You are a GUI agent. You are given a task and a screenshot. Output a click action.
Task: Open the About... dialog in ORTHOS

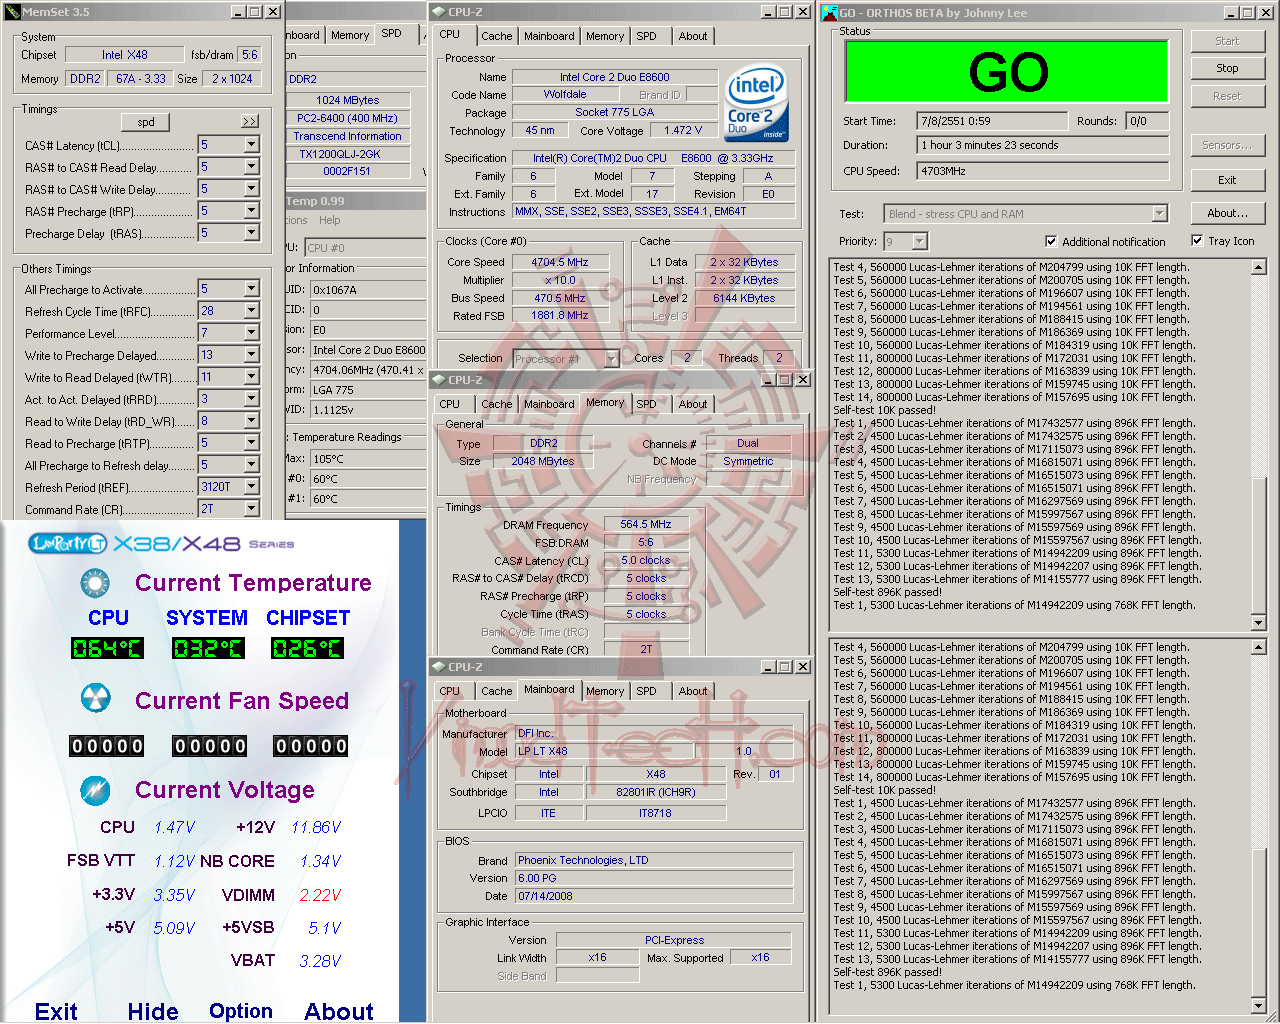coord(1227,213)
